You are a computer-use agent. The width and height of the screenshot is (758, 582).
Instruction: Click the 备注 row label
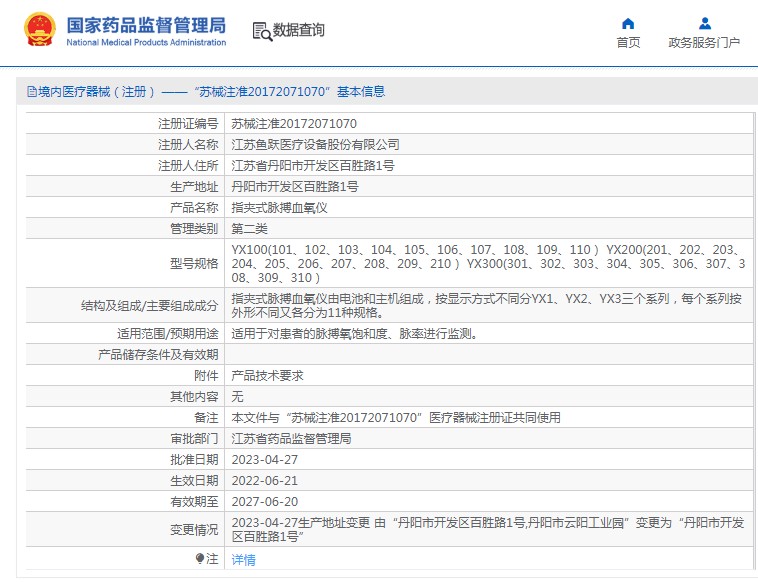pyautogui.click(x=206, y=418)
